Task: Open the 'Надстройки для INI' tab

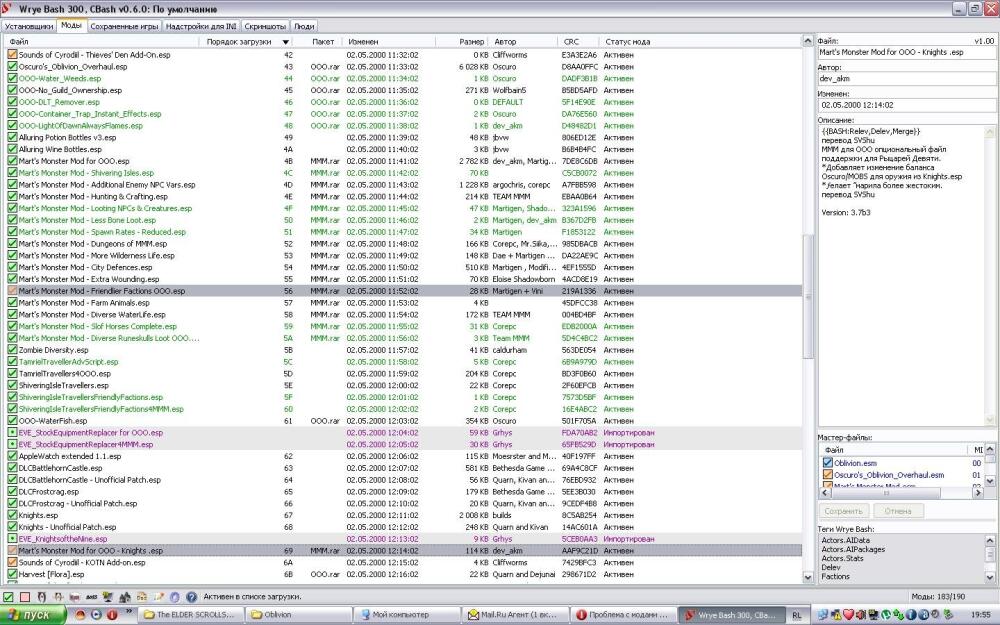Action: (x=201, y=26)
